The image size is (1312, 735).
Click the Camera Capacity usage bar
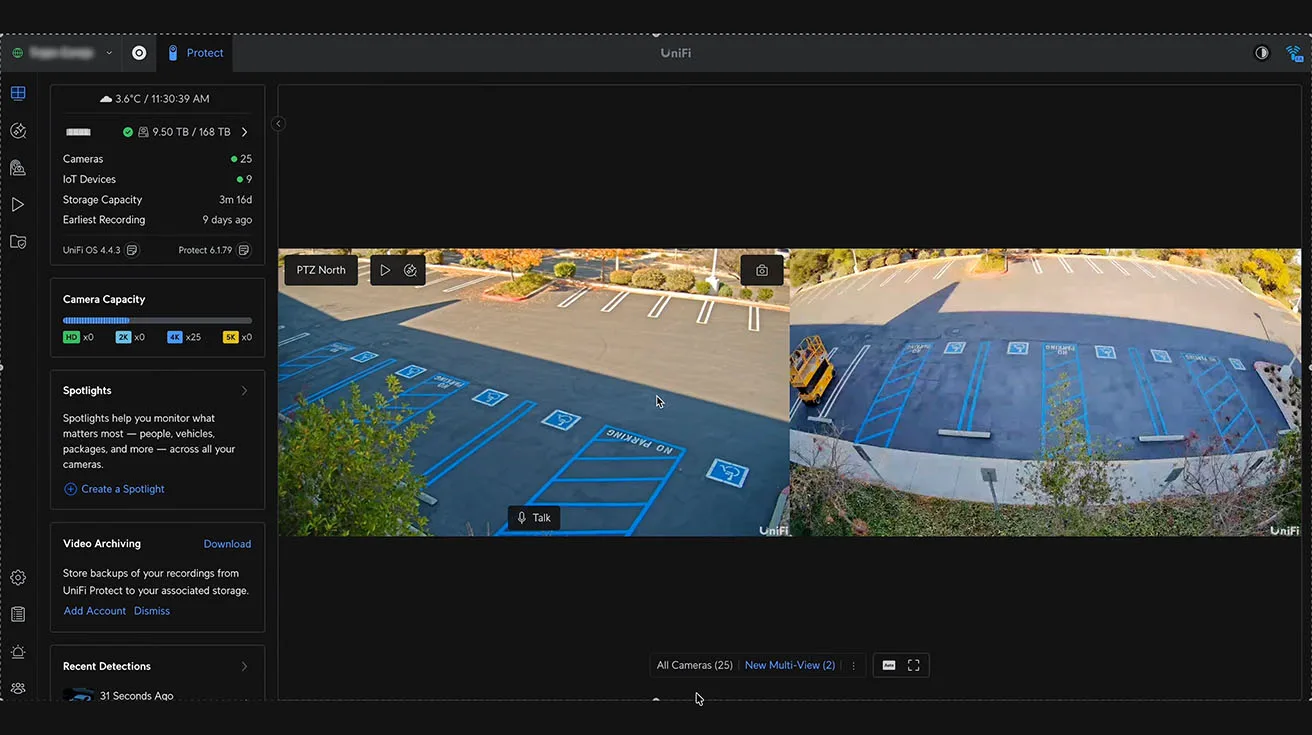[x=157, y=321]
